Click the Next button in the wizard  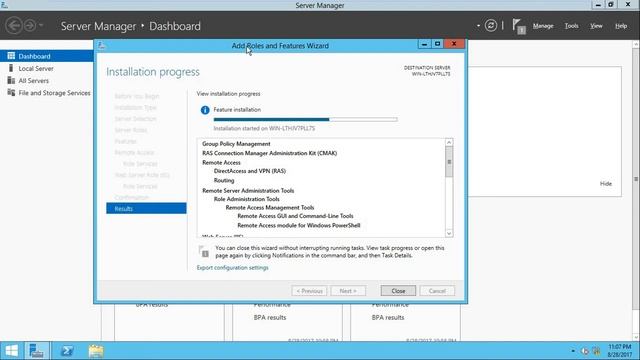tap(348, 291)
